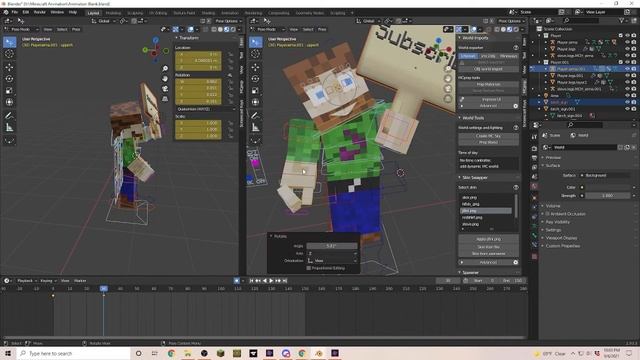
Task: Switch to the Layout workspace tab
Action: click(x=93, y=13)
